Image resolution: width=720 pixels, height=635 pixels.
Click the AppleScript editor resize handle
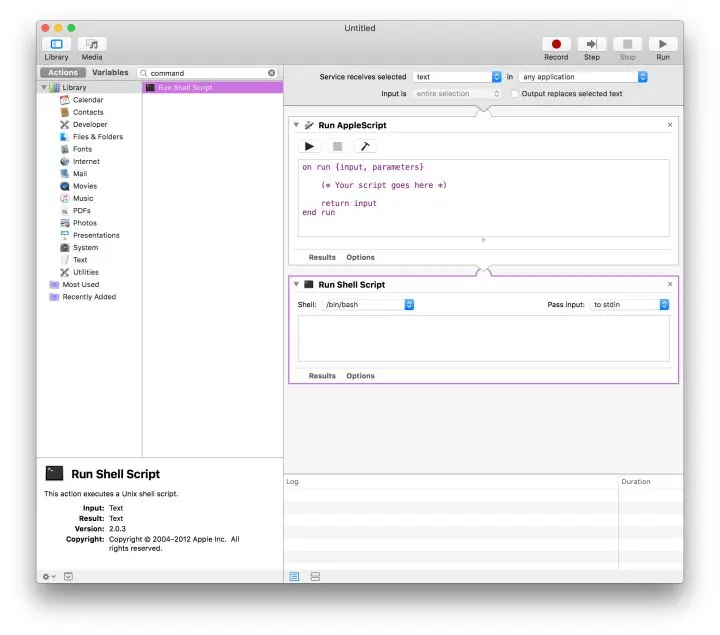483,240
